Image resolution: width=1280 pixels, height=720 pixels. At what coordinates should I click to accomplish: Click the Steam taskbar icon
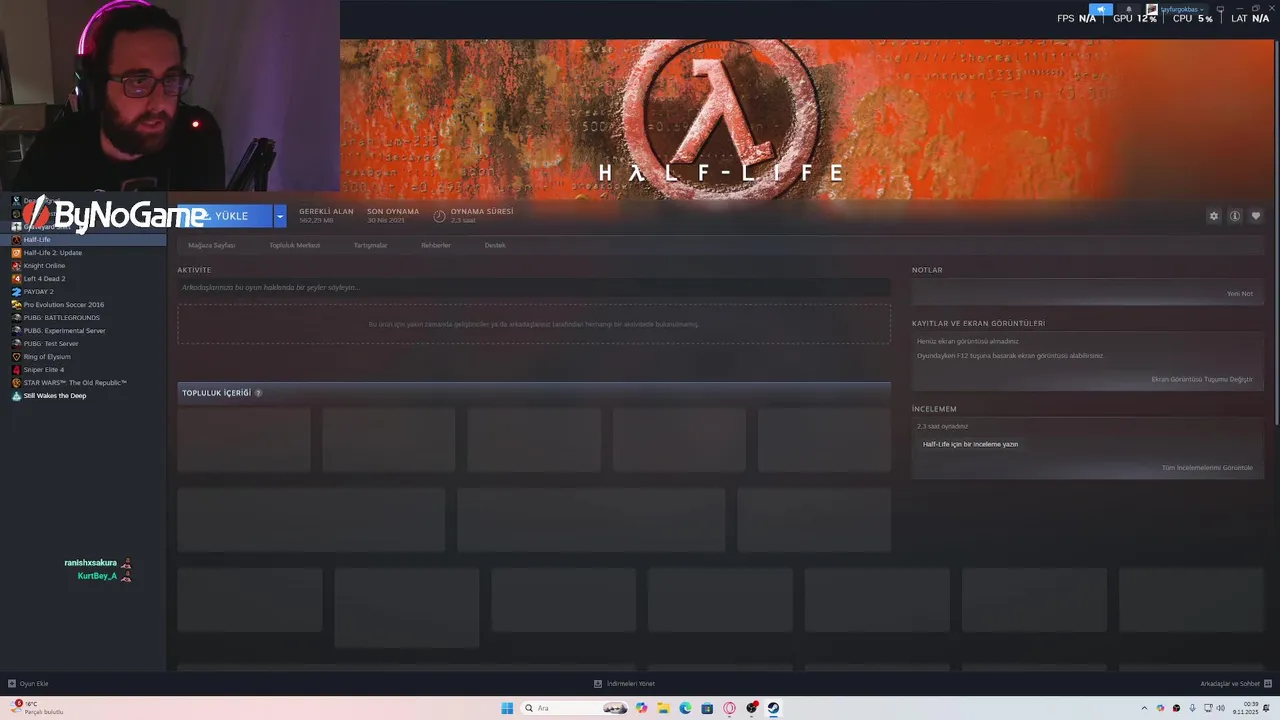[x=773, y=708]
